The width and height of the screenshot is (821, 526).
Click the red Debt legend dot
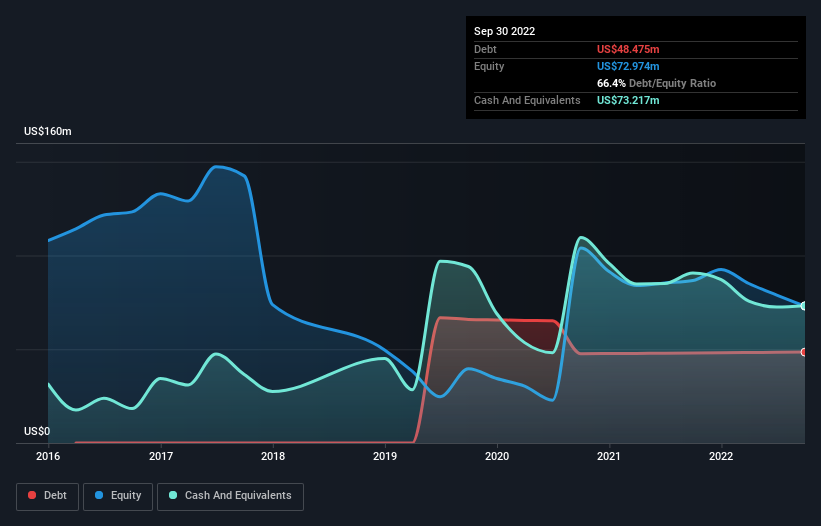32,495
